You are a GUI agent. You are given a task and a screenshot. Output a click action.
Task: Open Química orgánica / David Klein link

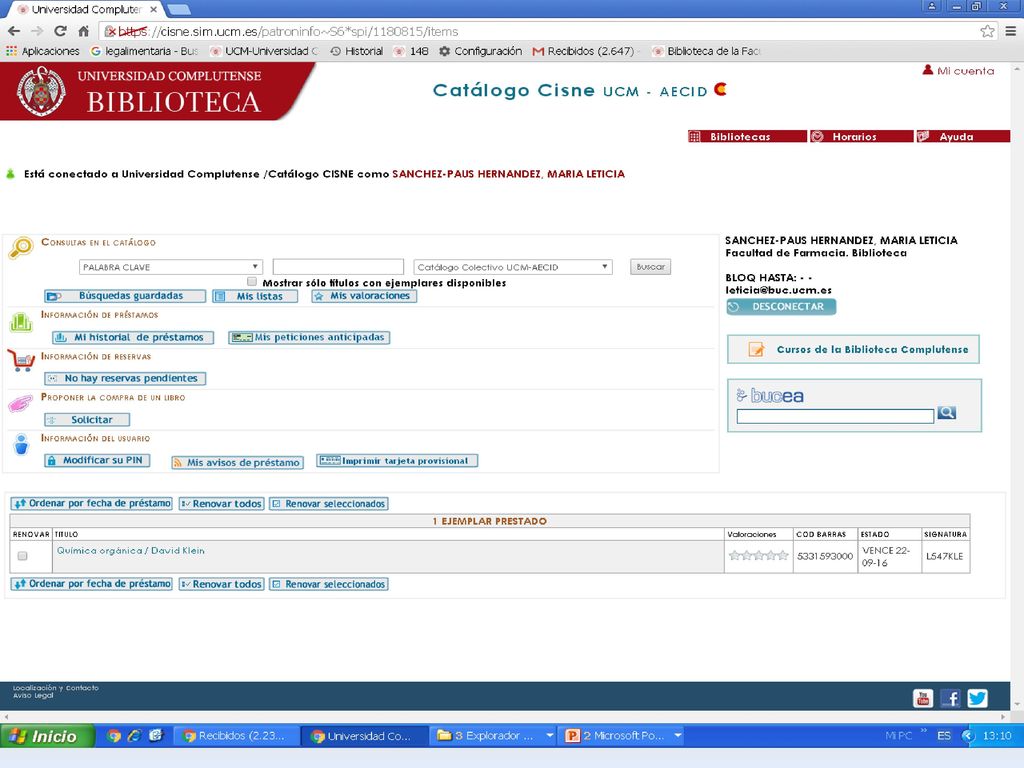[x=131, y=551]
